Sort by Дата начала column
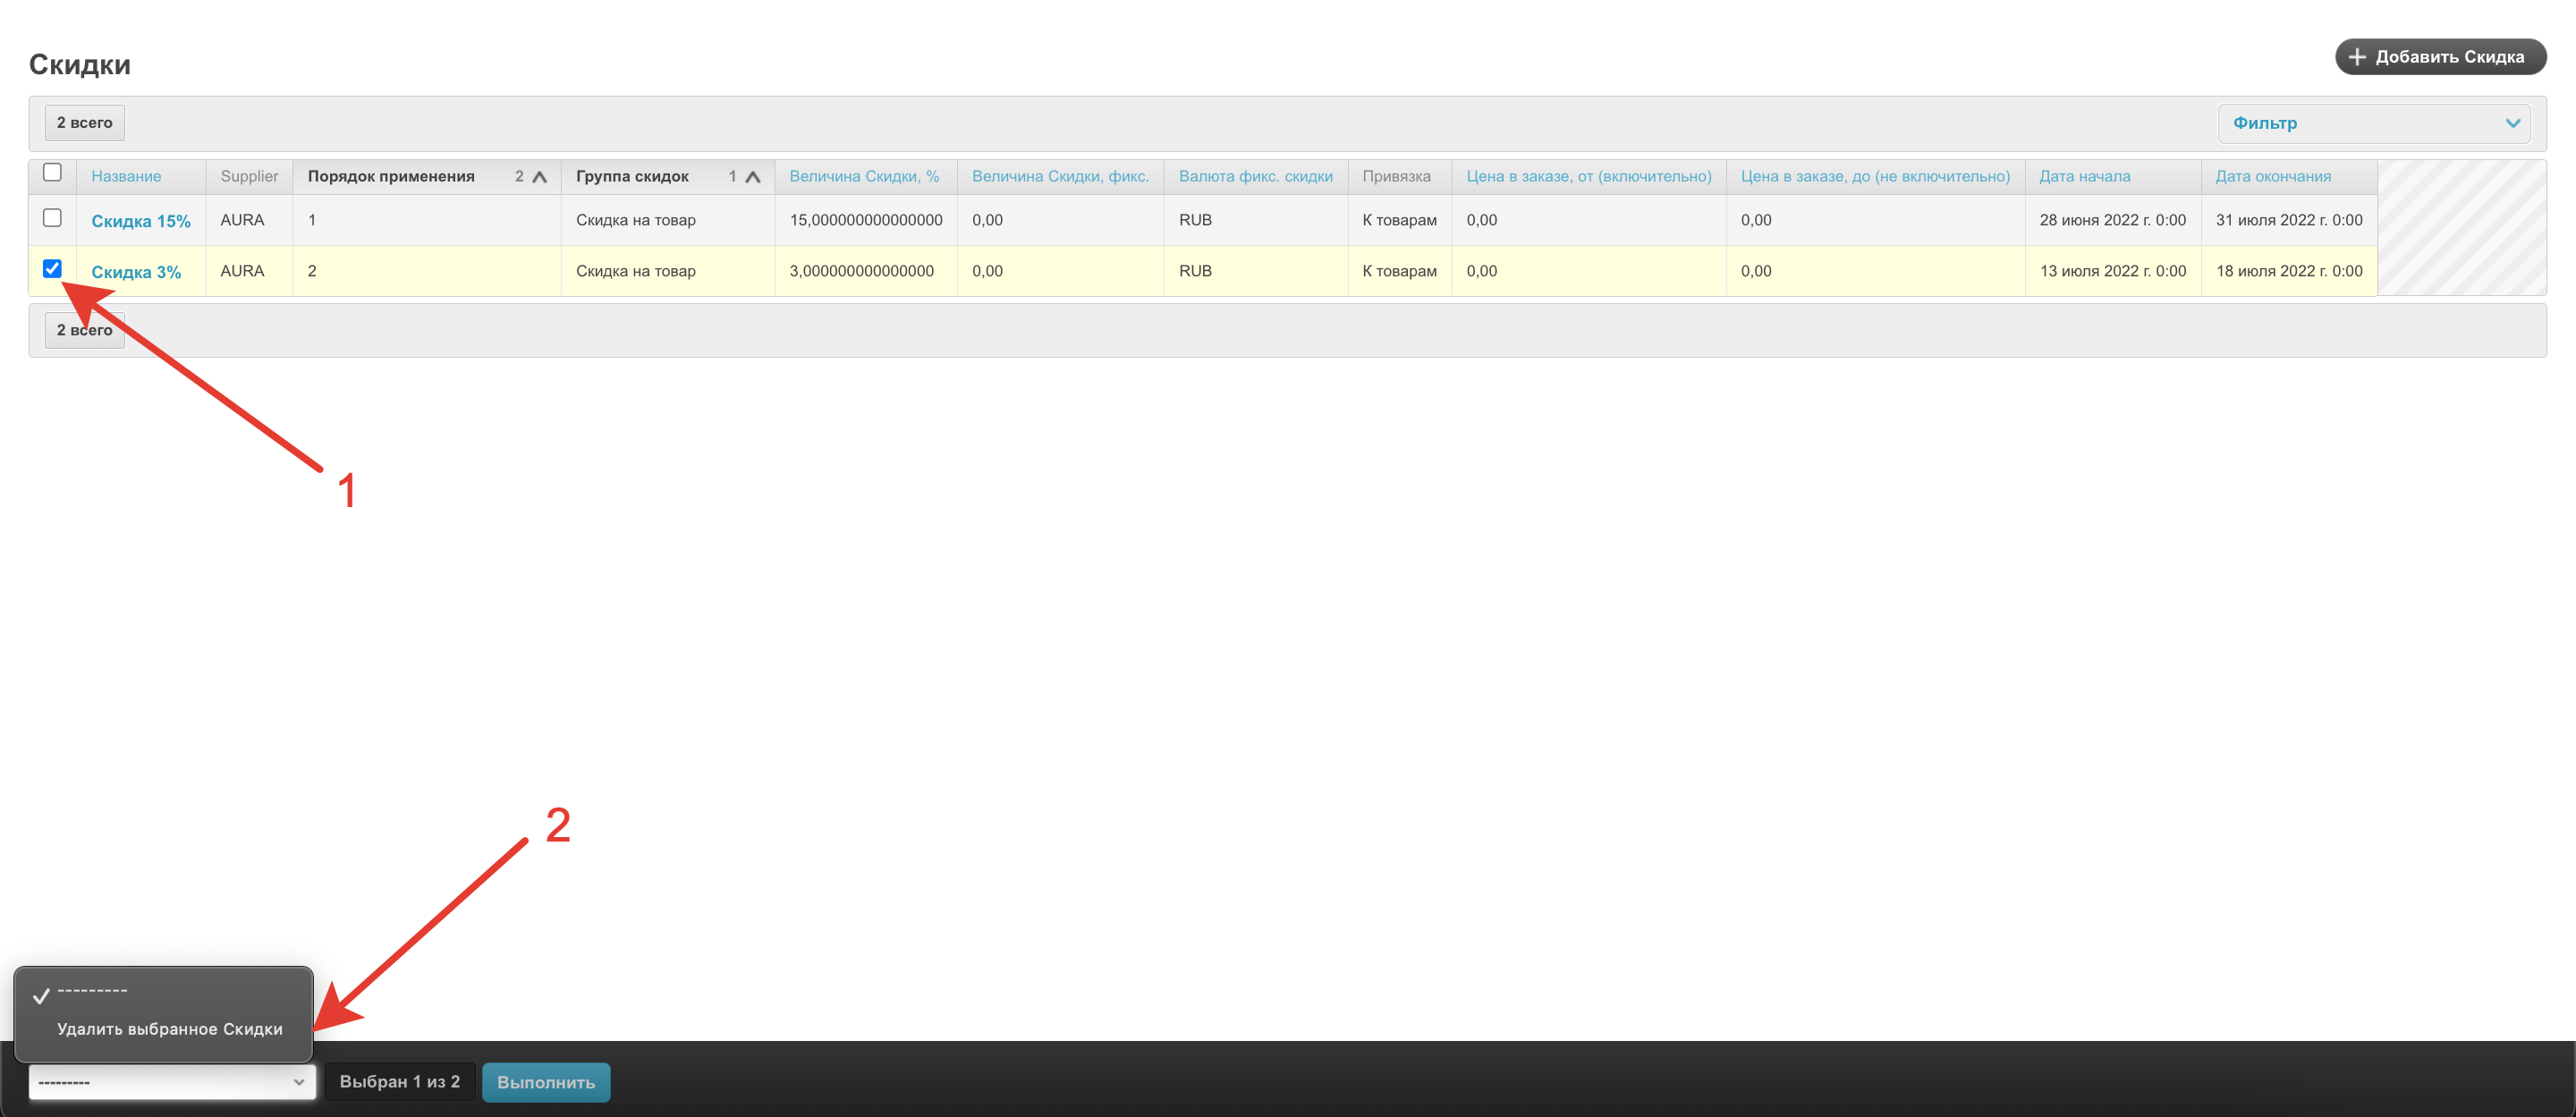Screen dimensions: 2576x1117 click(2084, 176)
